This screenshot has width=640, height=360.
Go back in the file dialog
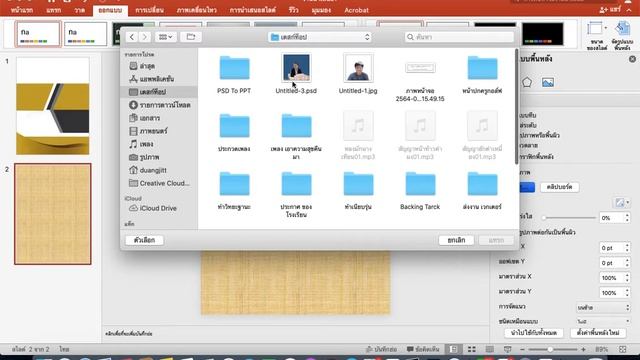click(132, 37)
